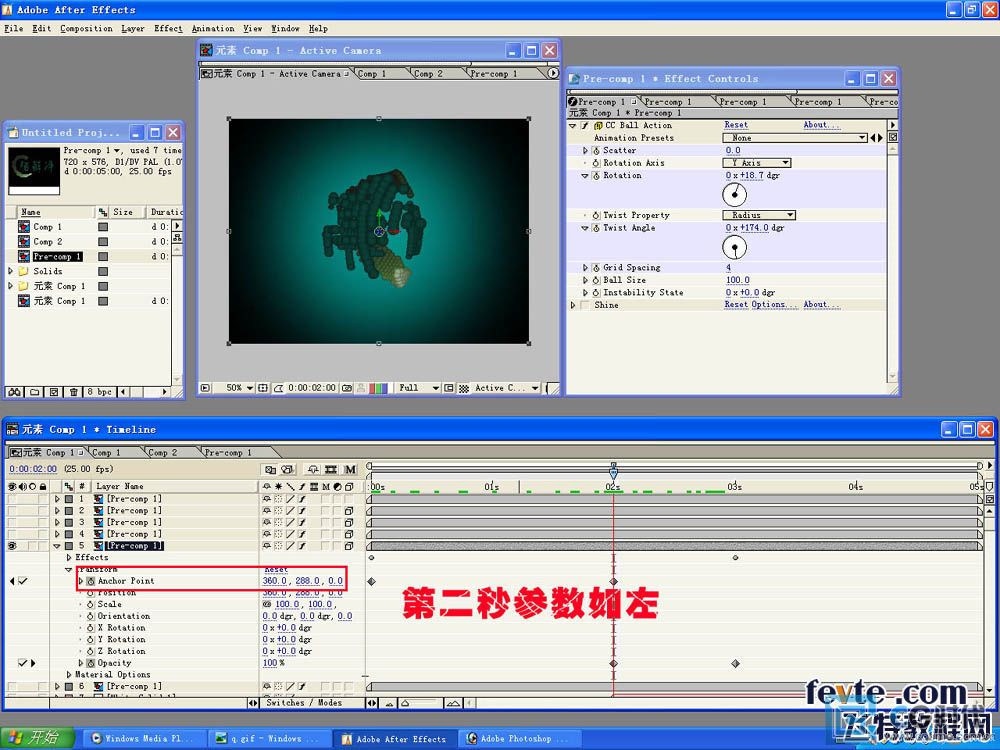The image size is (1000, 750).
Task: Open the Layer menu
Action: pos(133,28)
